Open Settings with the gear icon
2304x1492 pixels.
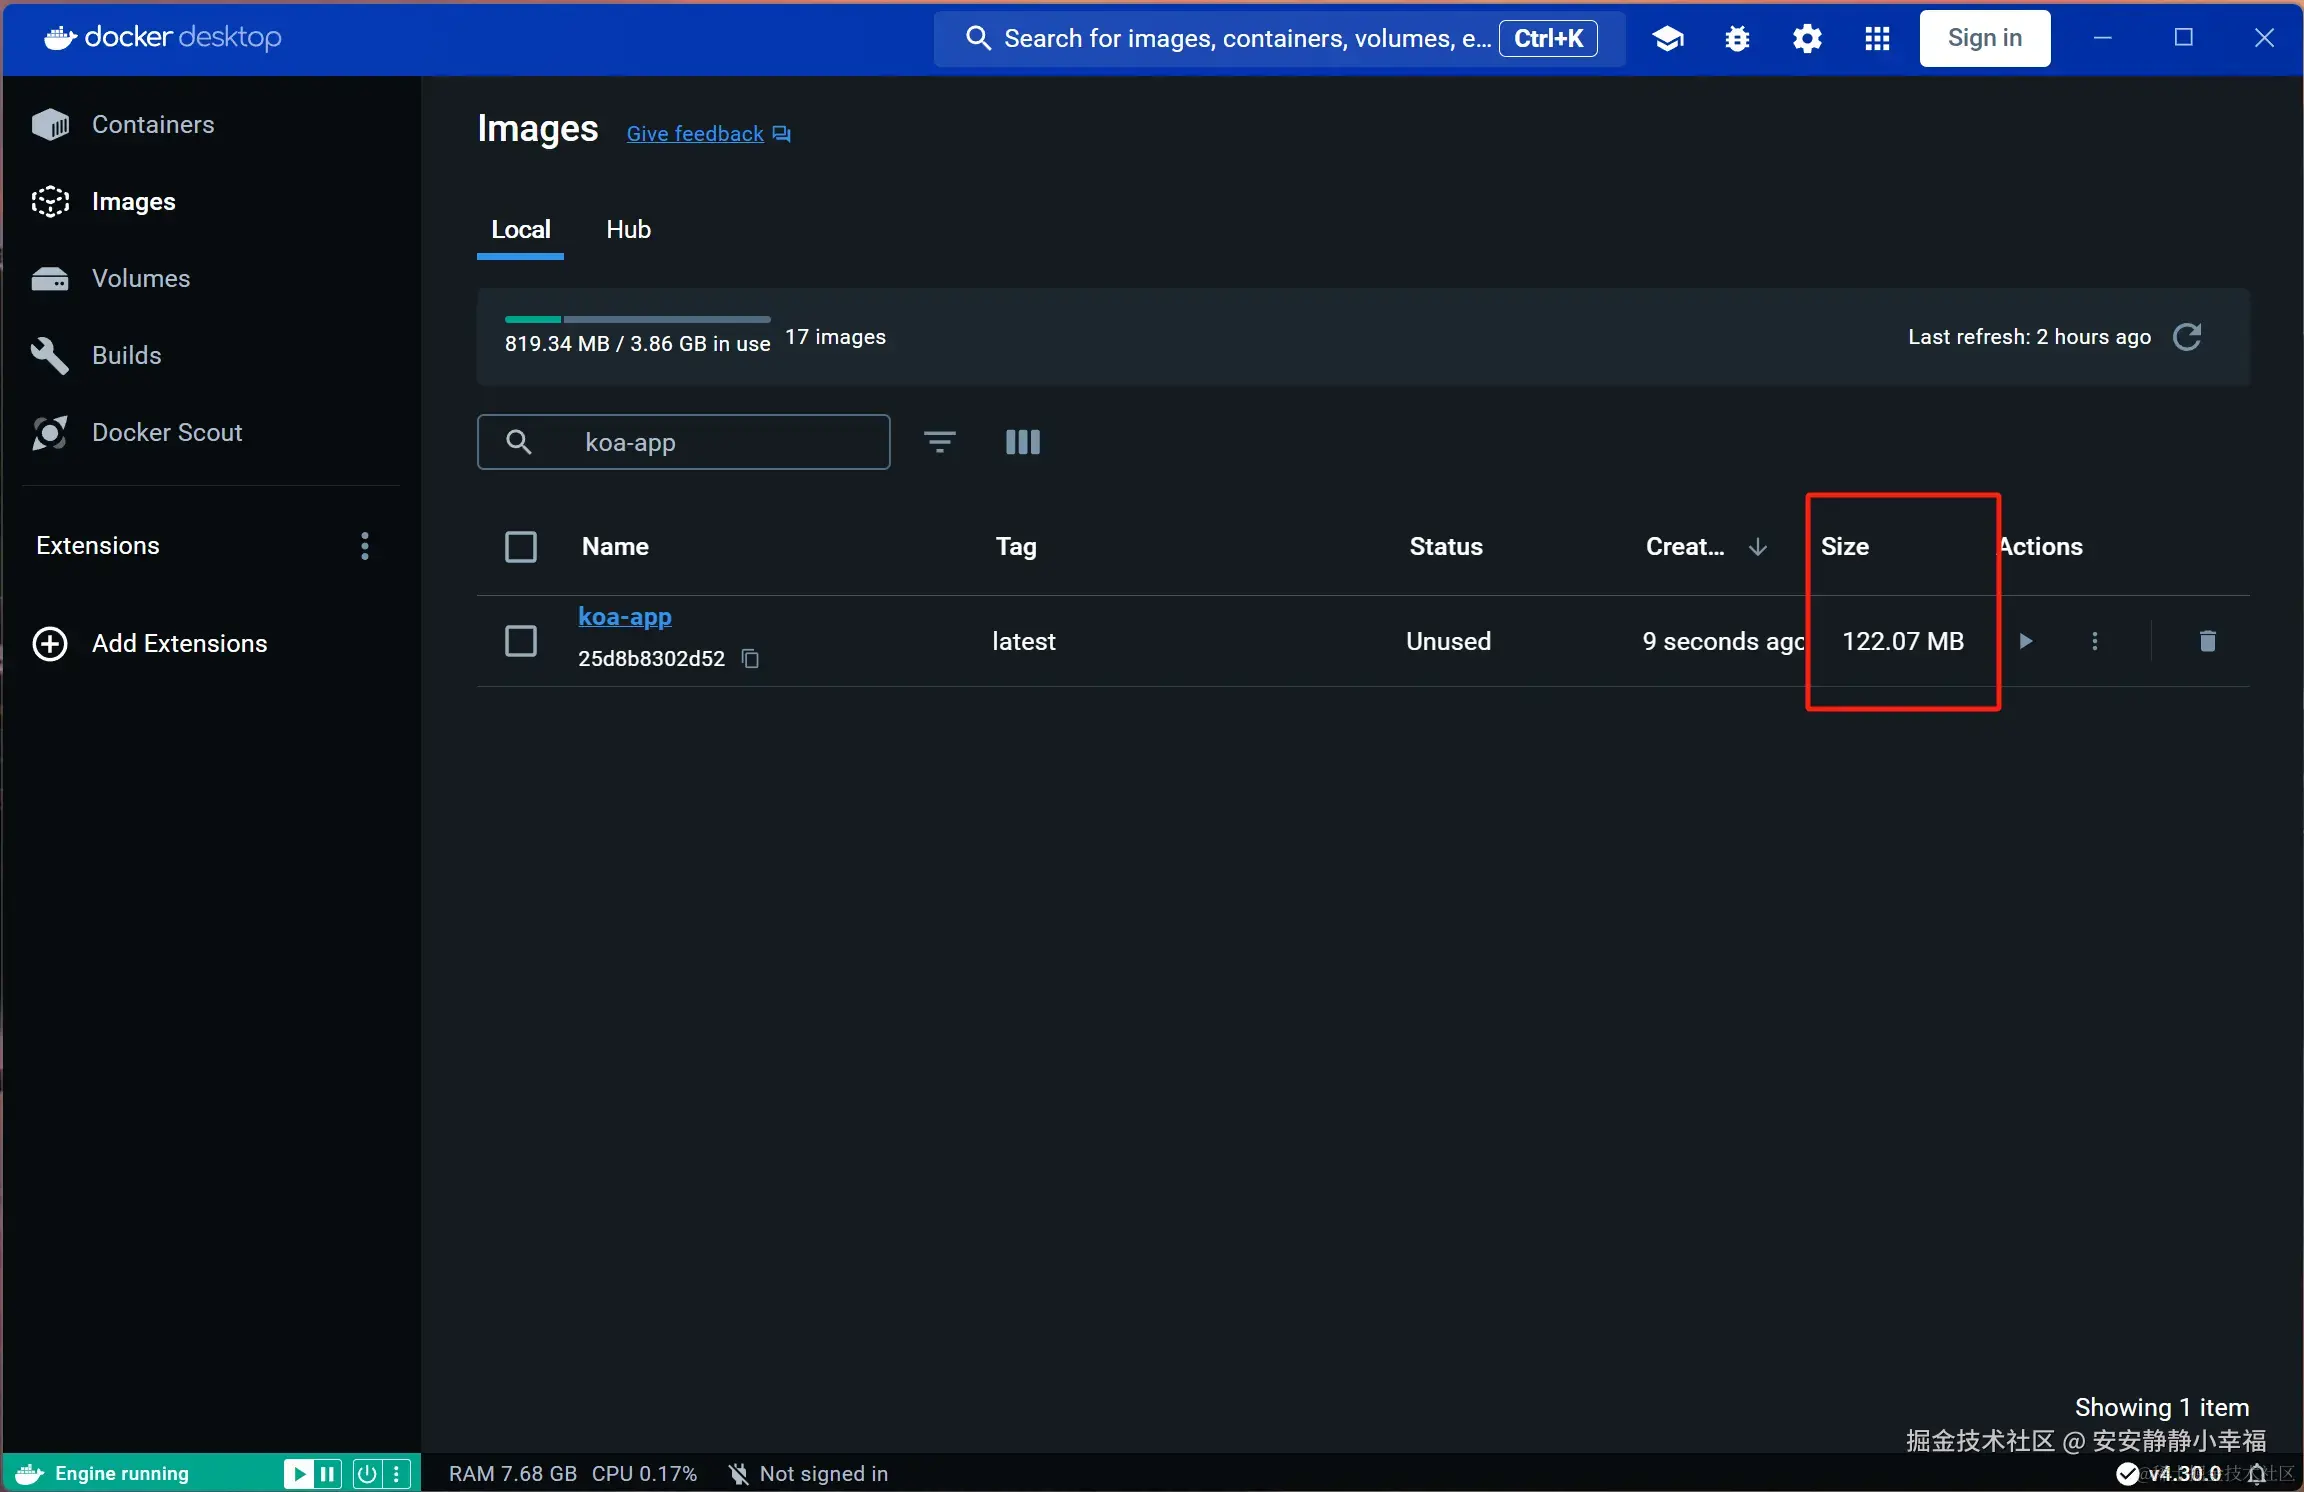point(1807,39)
